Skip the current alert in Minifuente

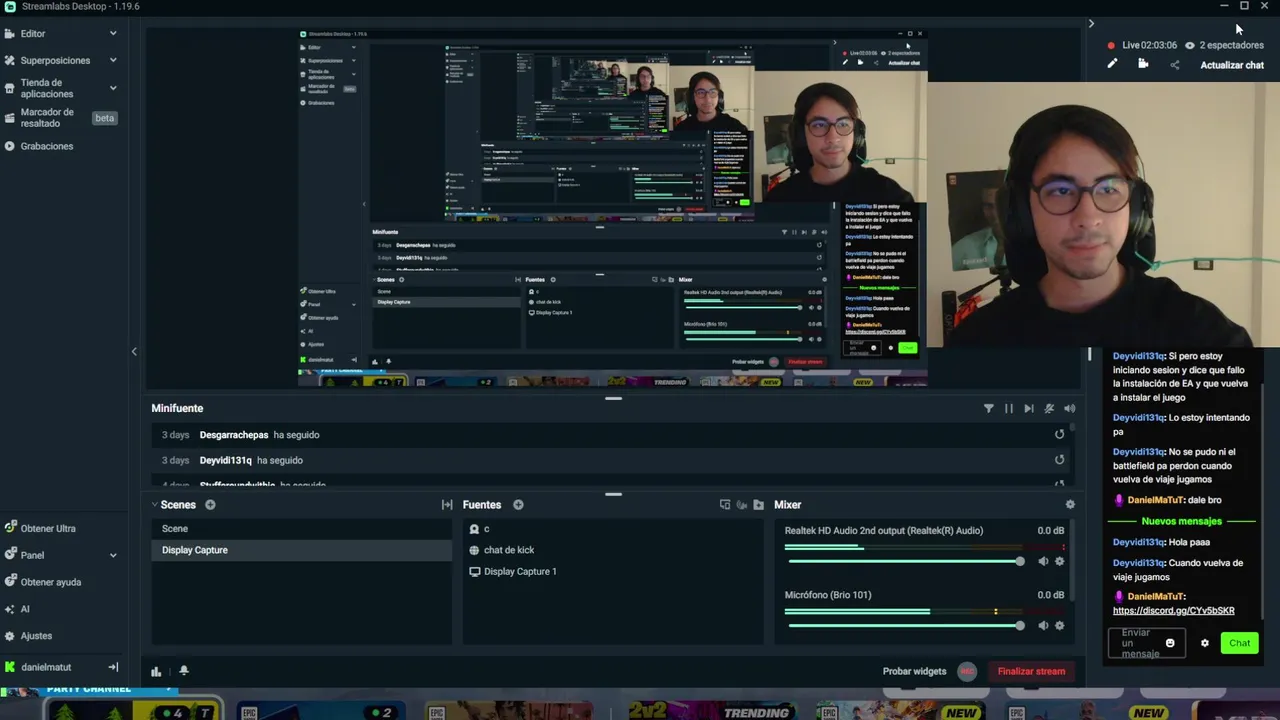click(1028, 408)
